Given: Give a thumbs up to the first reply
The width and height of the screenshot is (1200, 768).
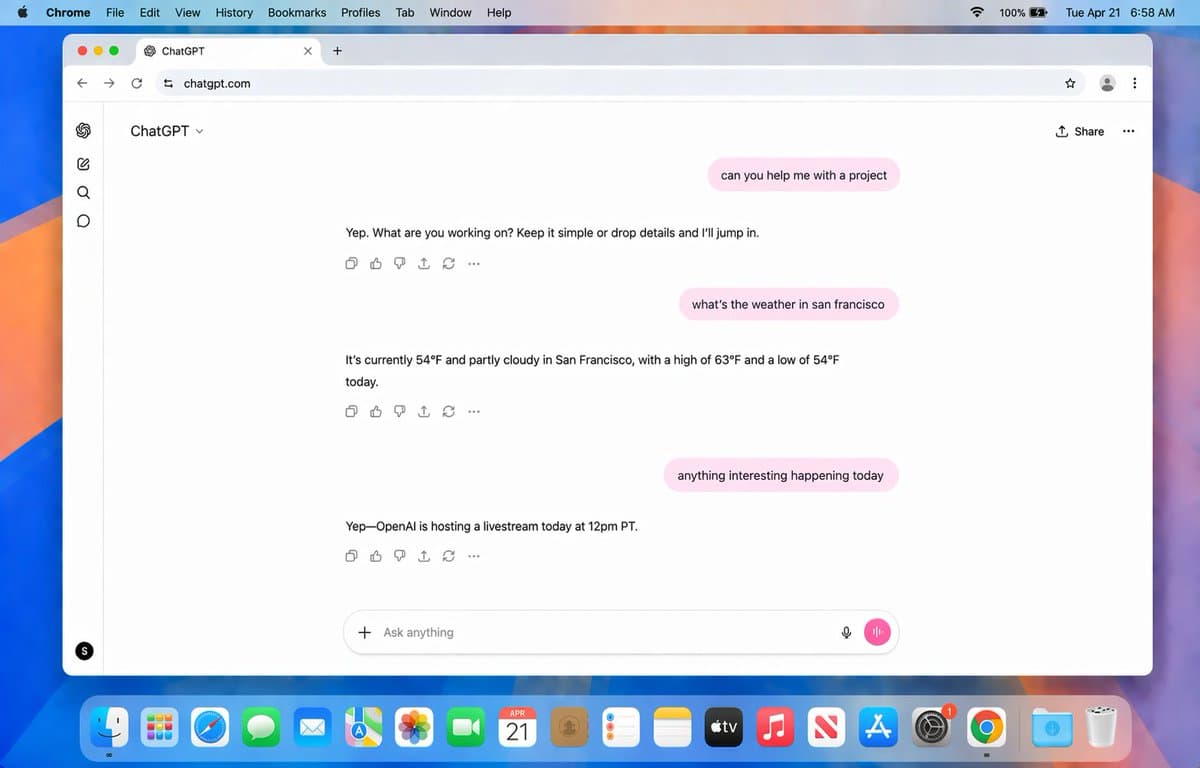Looking at the screenshot, I should 375,263.
